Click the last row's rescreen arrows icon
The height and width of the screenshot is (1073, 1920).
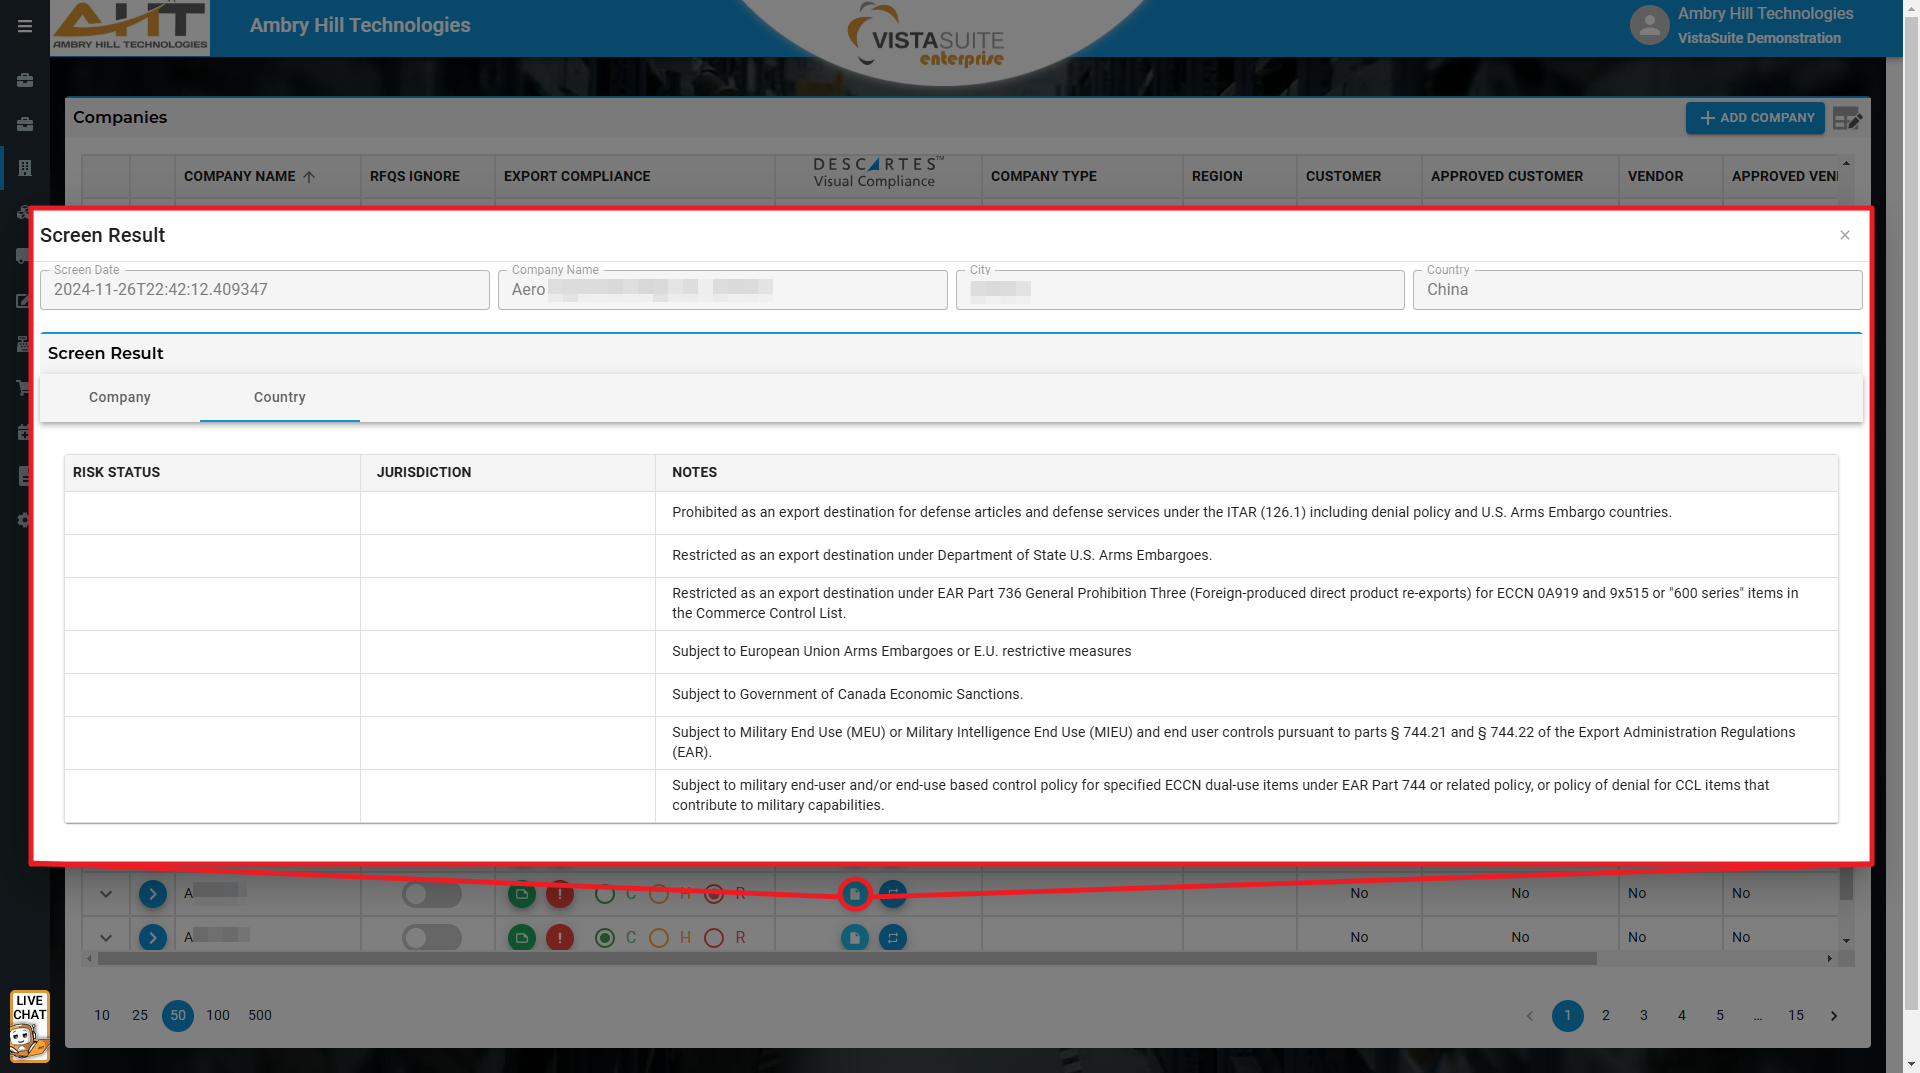892,938
